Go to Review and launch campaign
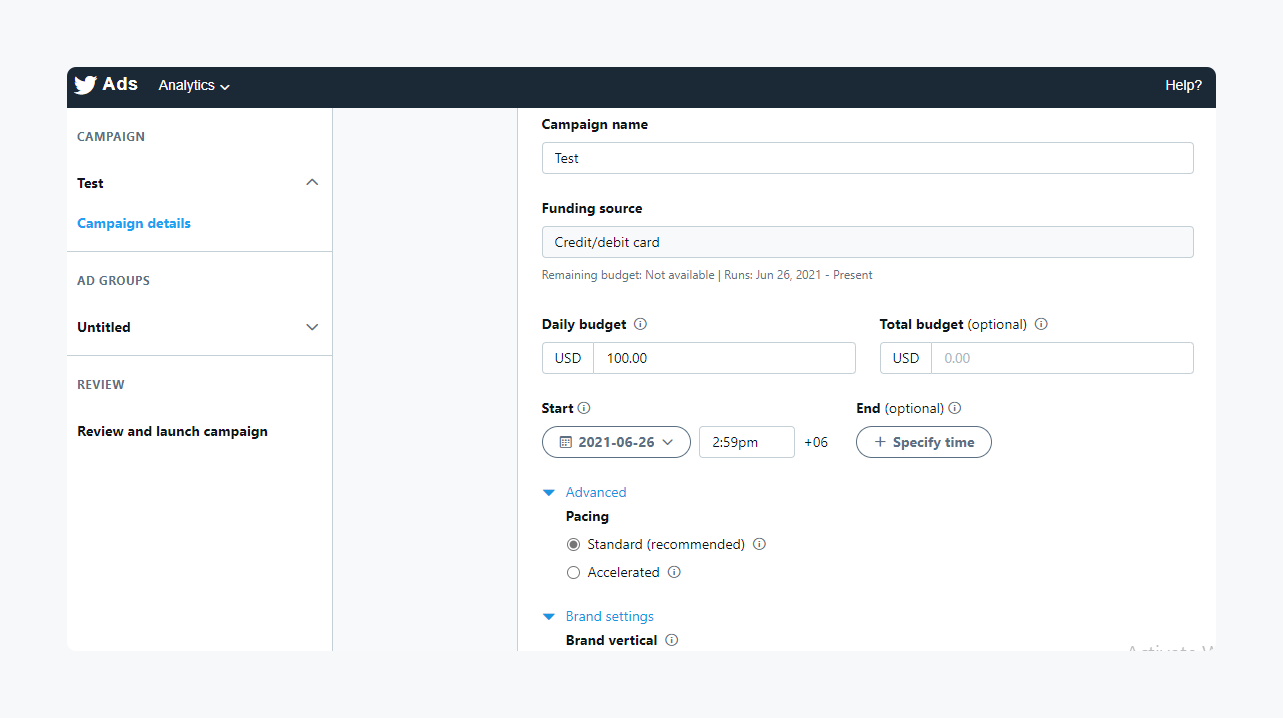Image resolution: width=1283 pixels, height=718 pixels. click(172, 432)
